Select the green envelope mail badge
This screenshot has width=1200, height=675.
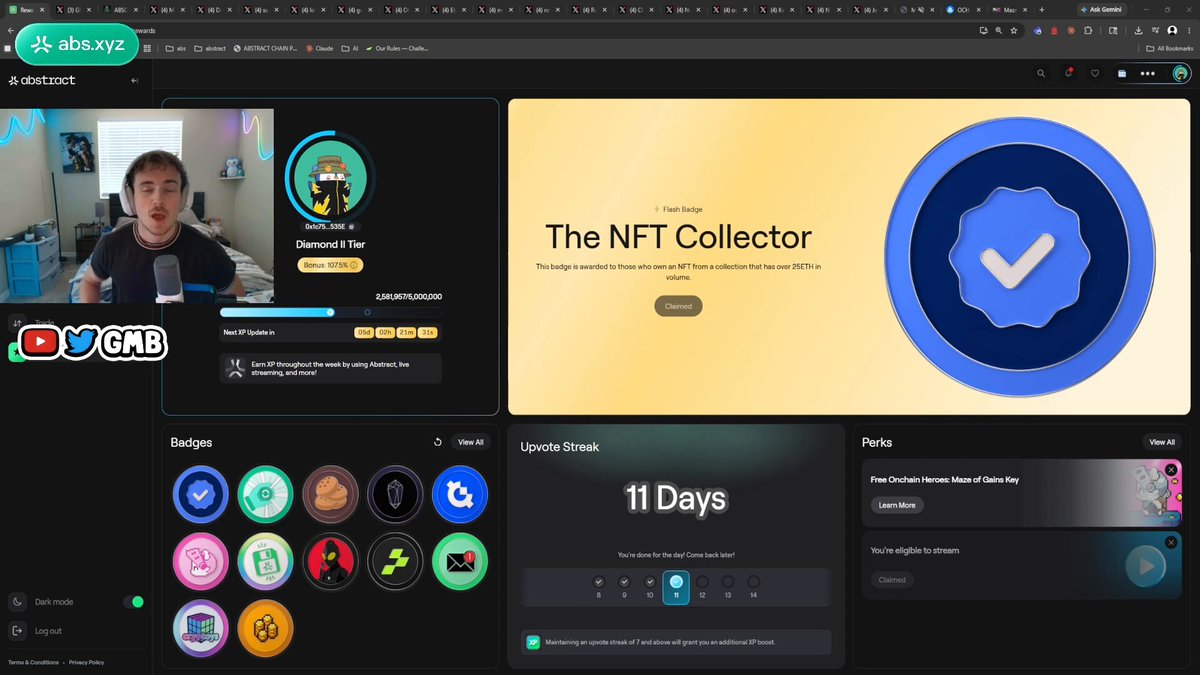460,561
